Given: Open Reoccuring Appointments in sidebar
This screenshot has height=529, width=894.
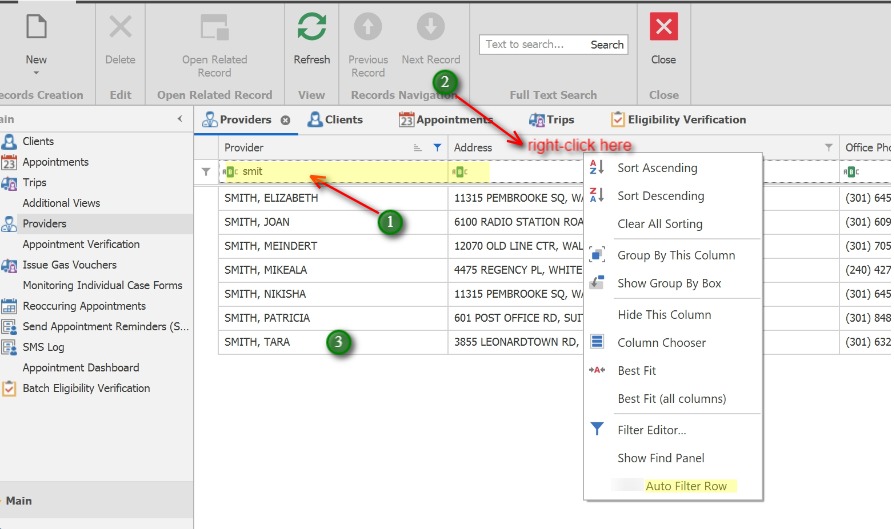Looking at the screenshot, I should point(84,306).
